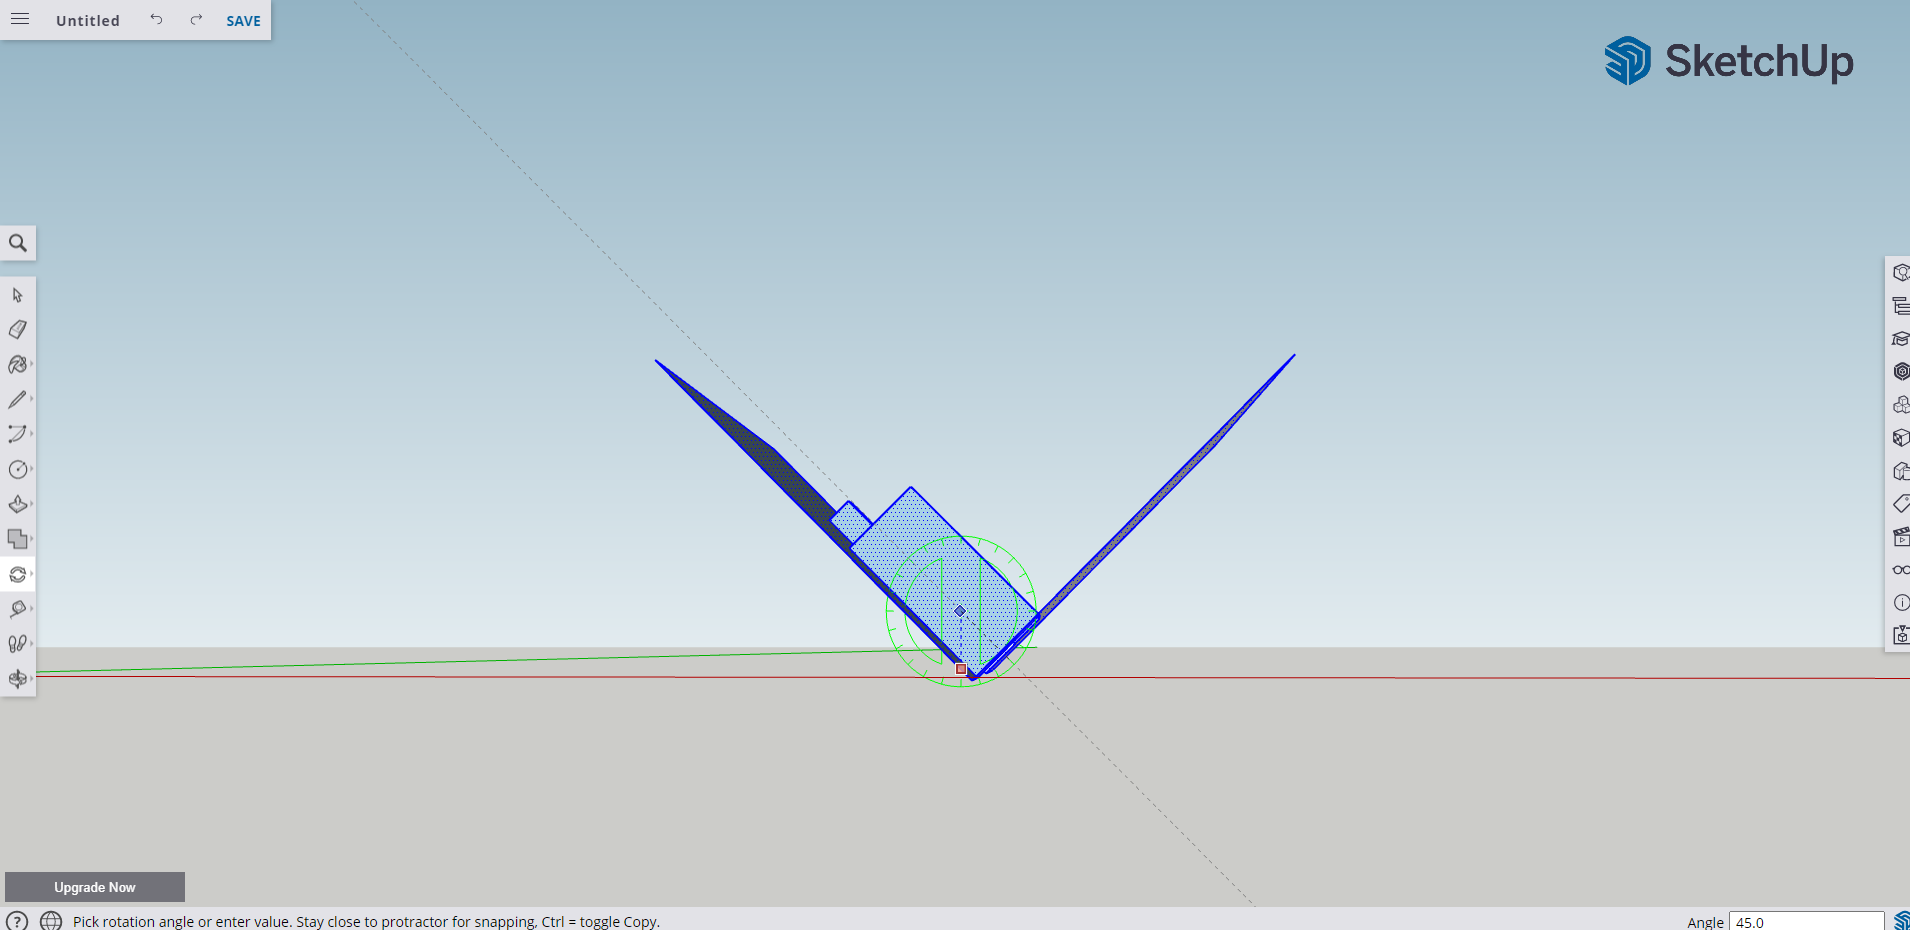Choose the 2 Point Arc tool
The width and height of the screenshot is (1910, 930).
tap(18, 434)
